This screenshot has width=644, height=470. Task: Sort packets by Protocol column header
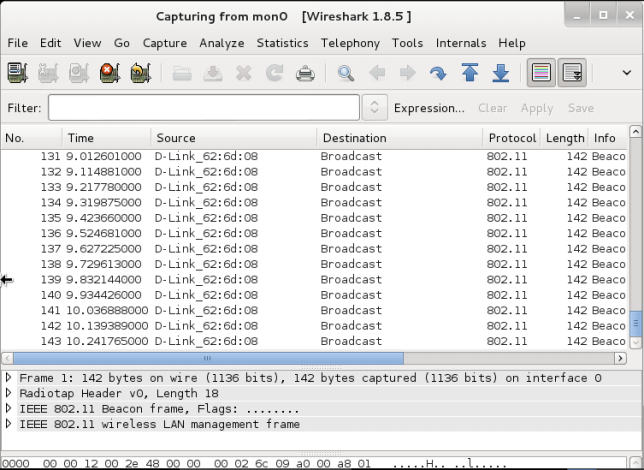(x=512, y=138)
